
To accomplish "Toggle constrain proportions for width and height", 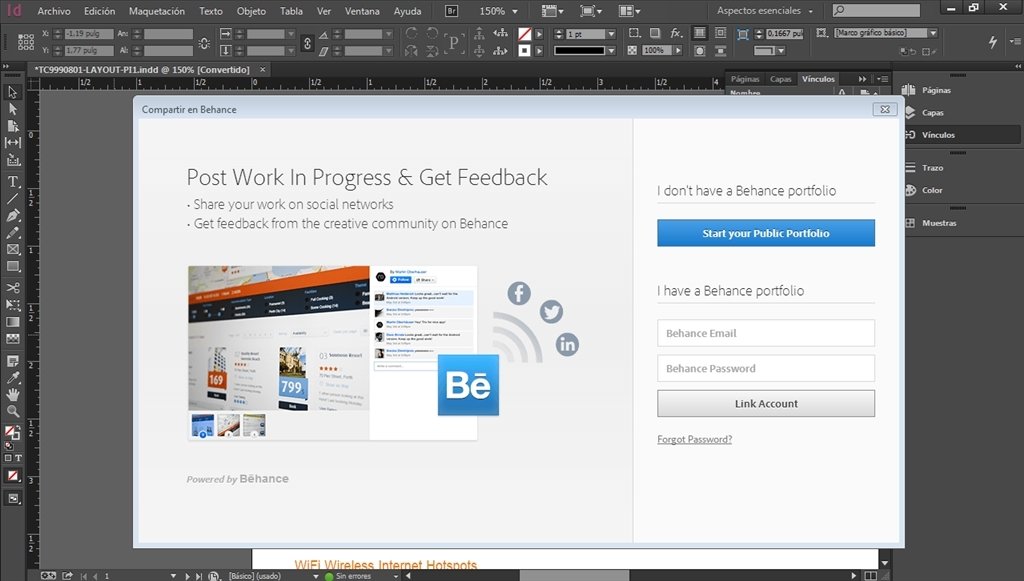I will pyautogui.click(x=204, y=43).
